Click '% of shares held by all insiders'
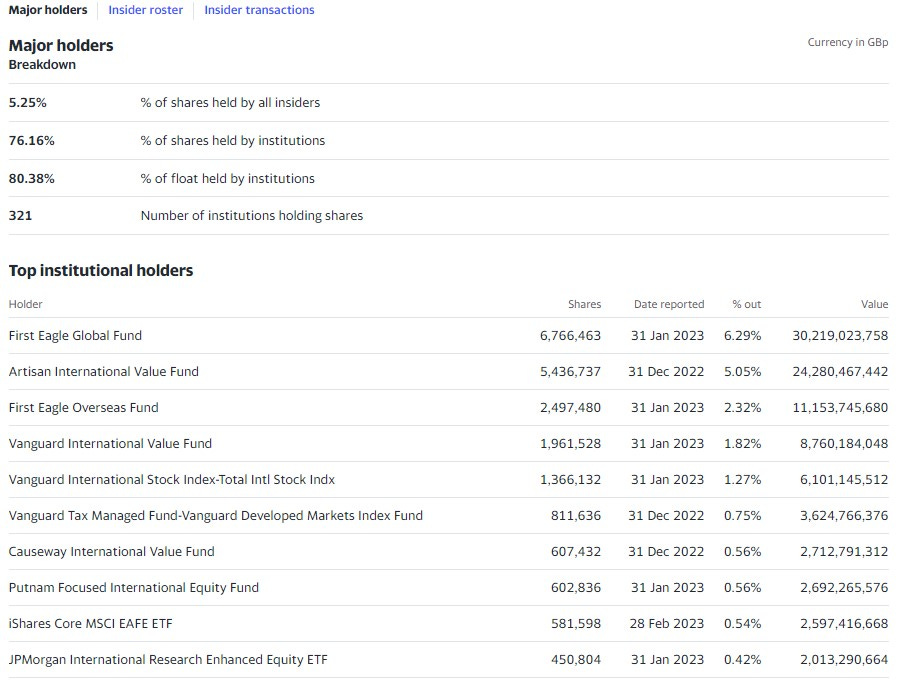This screenshot has width=922, height=692. 230,102
